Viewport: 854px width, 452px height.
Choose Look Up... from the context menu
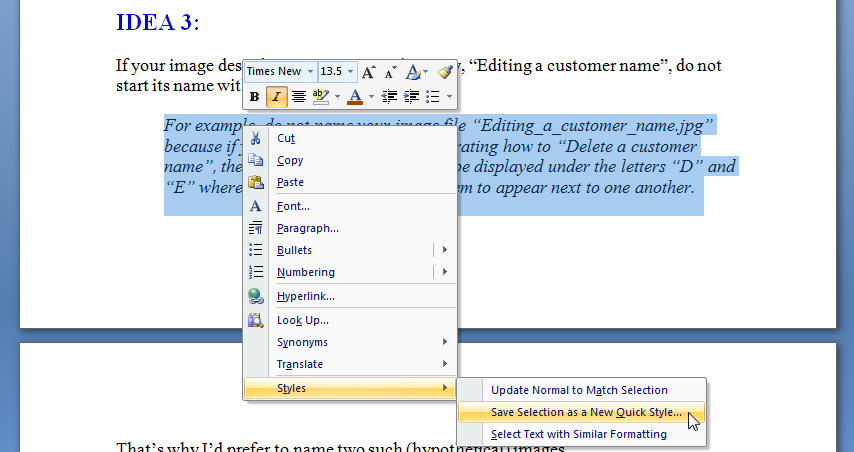pos(350,320)
